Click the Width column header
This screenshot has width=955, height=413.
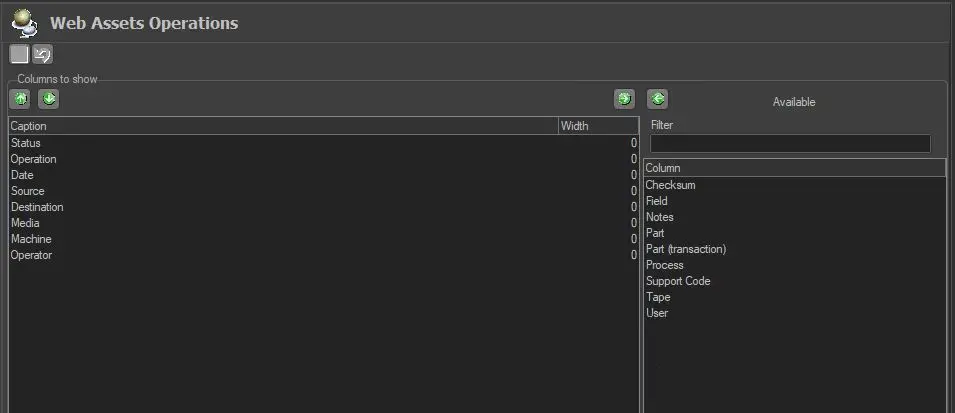[x=597, y=126]
